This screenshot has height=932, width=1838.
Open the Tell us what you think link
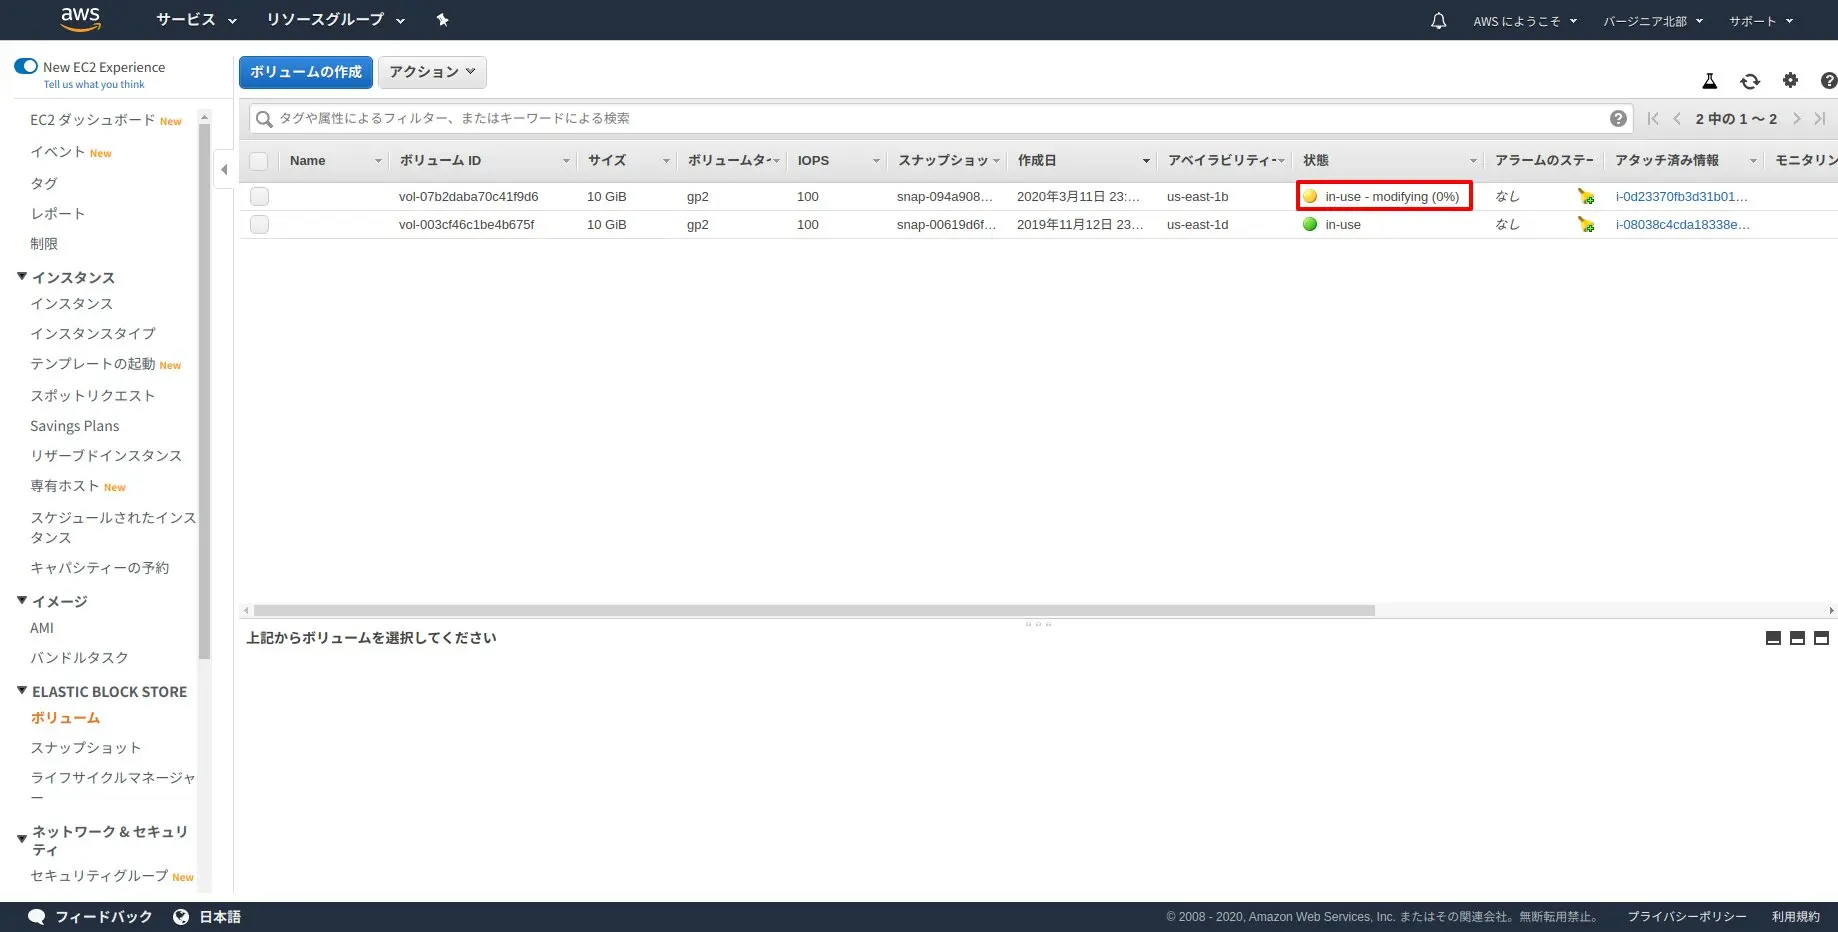click(x=94, y=85)
